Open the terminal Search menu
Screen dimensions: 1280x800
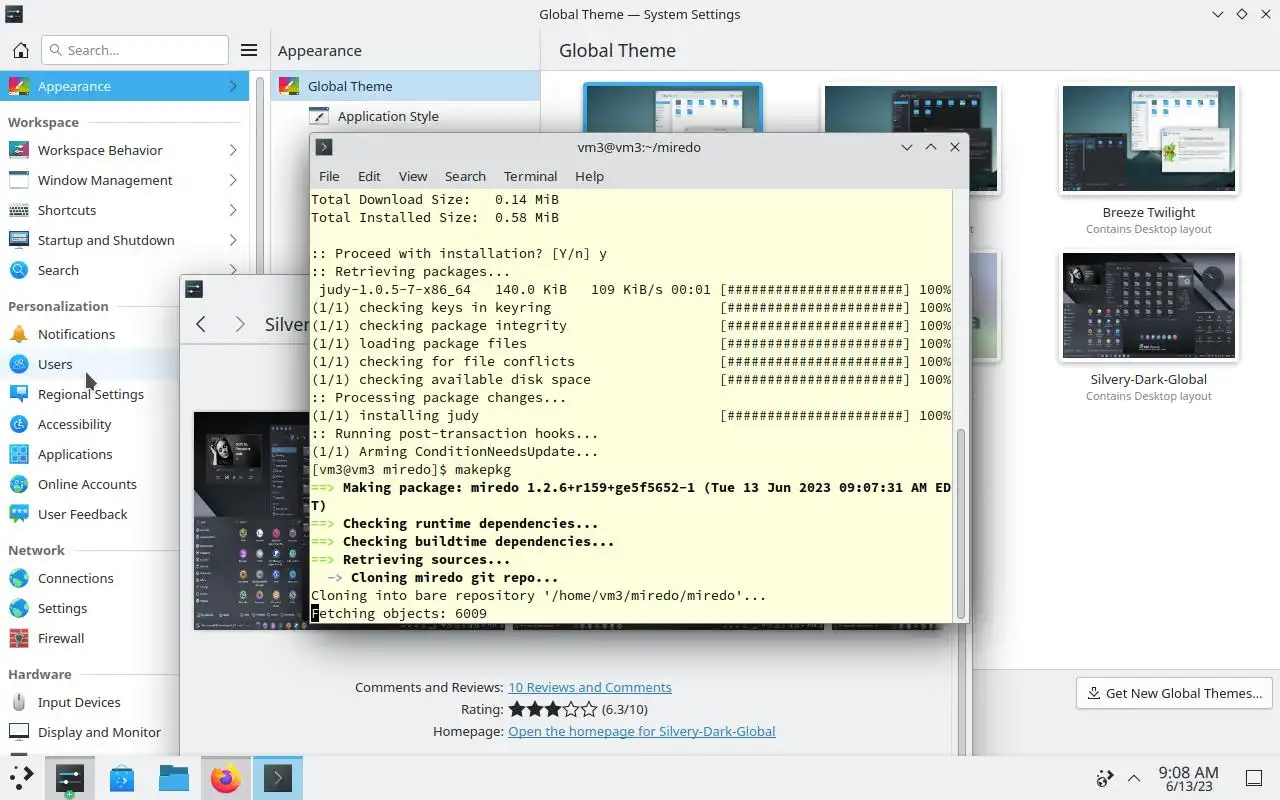(x=465, y=176)
